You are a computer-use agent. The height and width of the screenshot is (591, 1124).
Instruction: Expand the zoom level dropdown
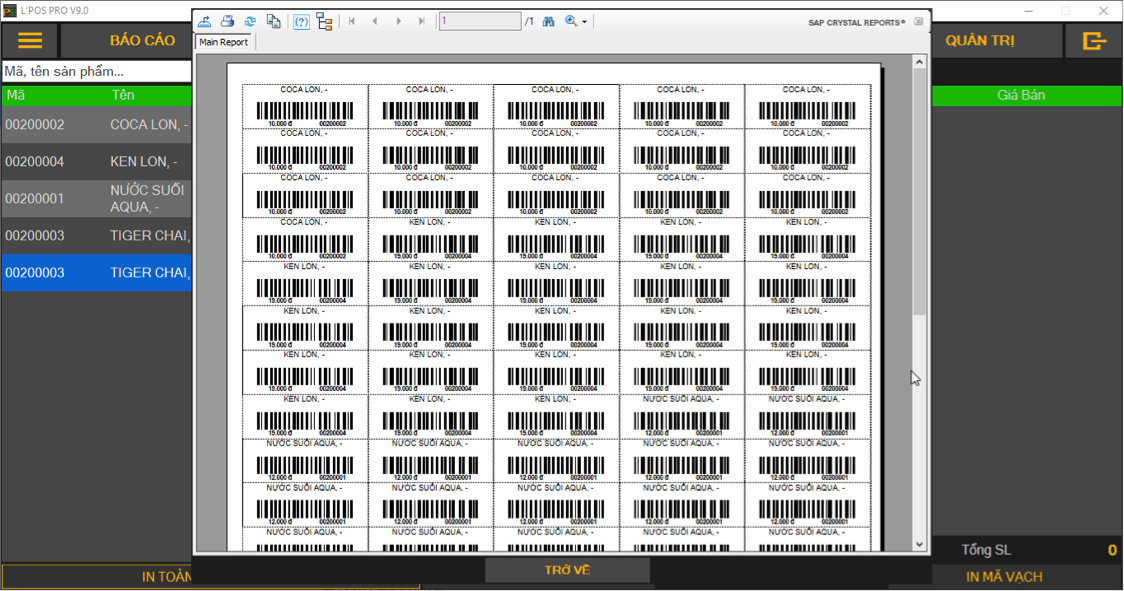(585, 21)
